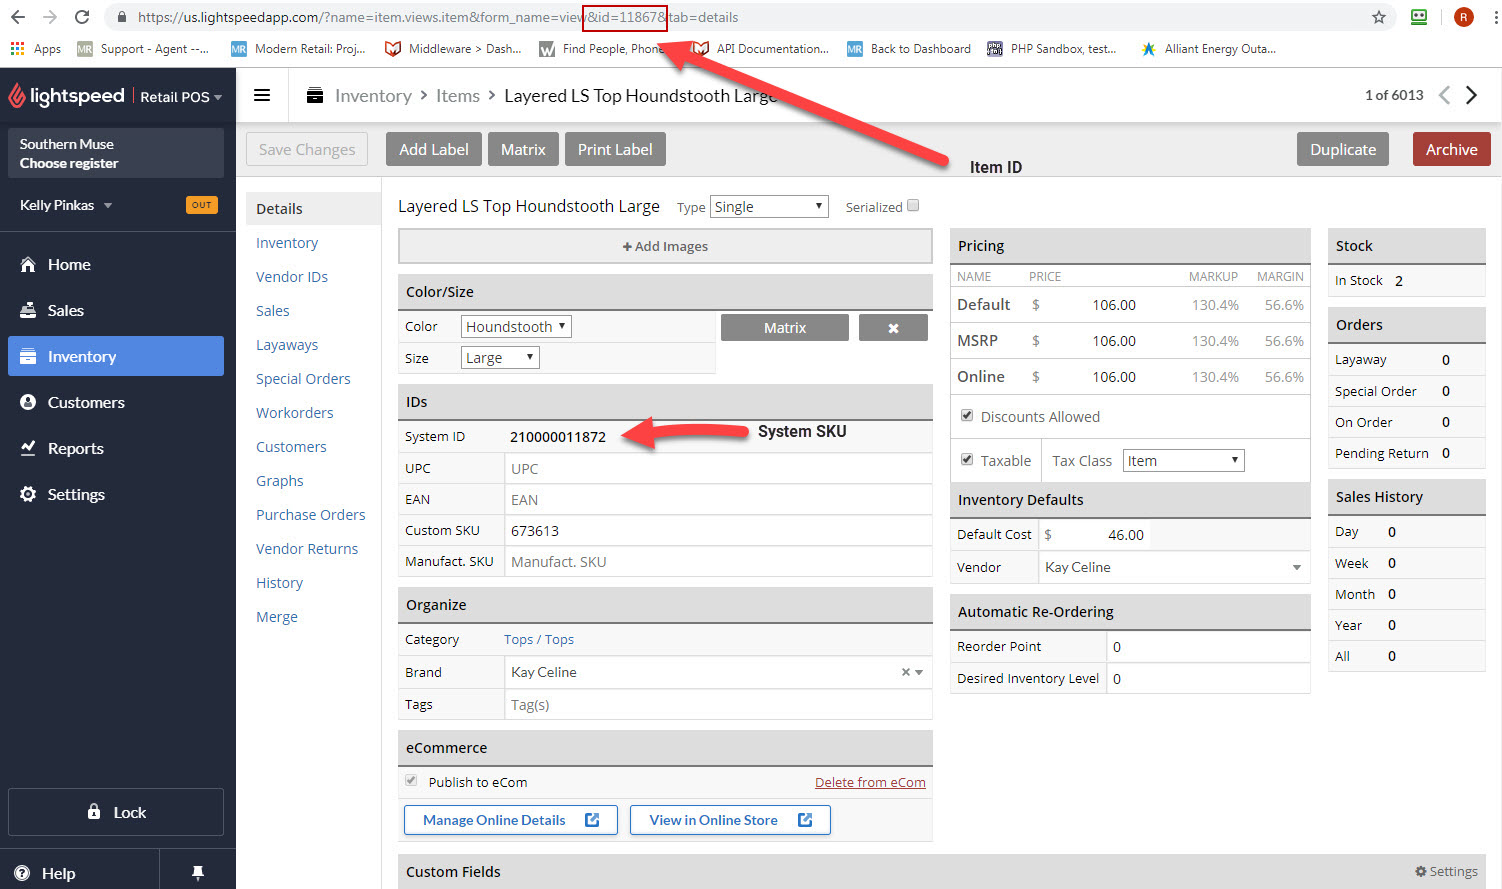Open Custom Fields Settings gear
Viewport: 1502px width, 889px height.
[1446, 872]
